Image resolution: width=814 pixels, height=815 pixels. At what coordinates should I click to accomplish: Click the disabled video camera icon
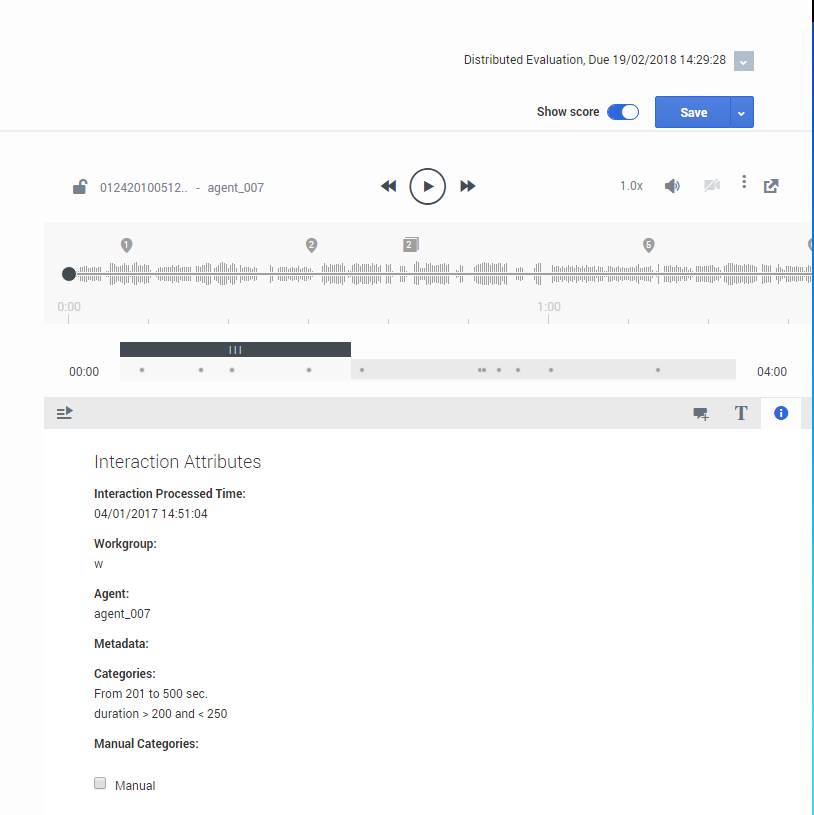click(x=712, y=186)
